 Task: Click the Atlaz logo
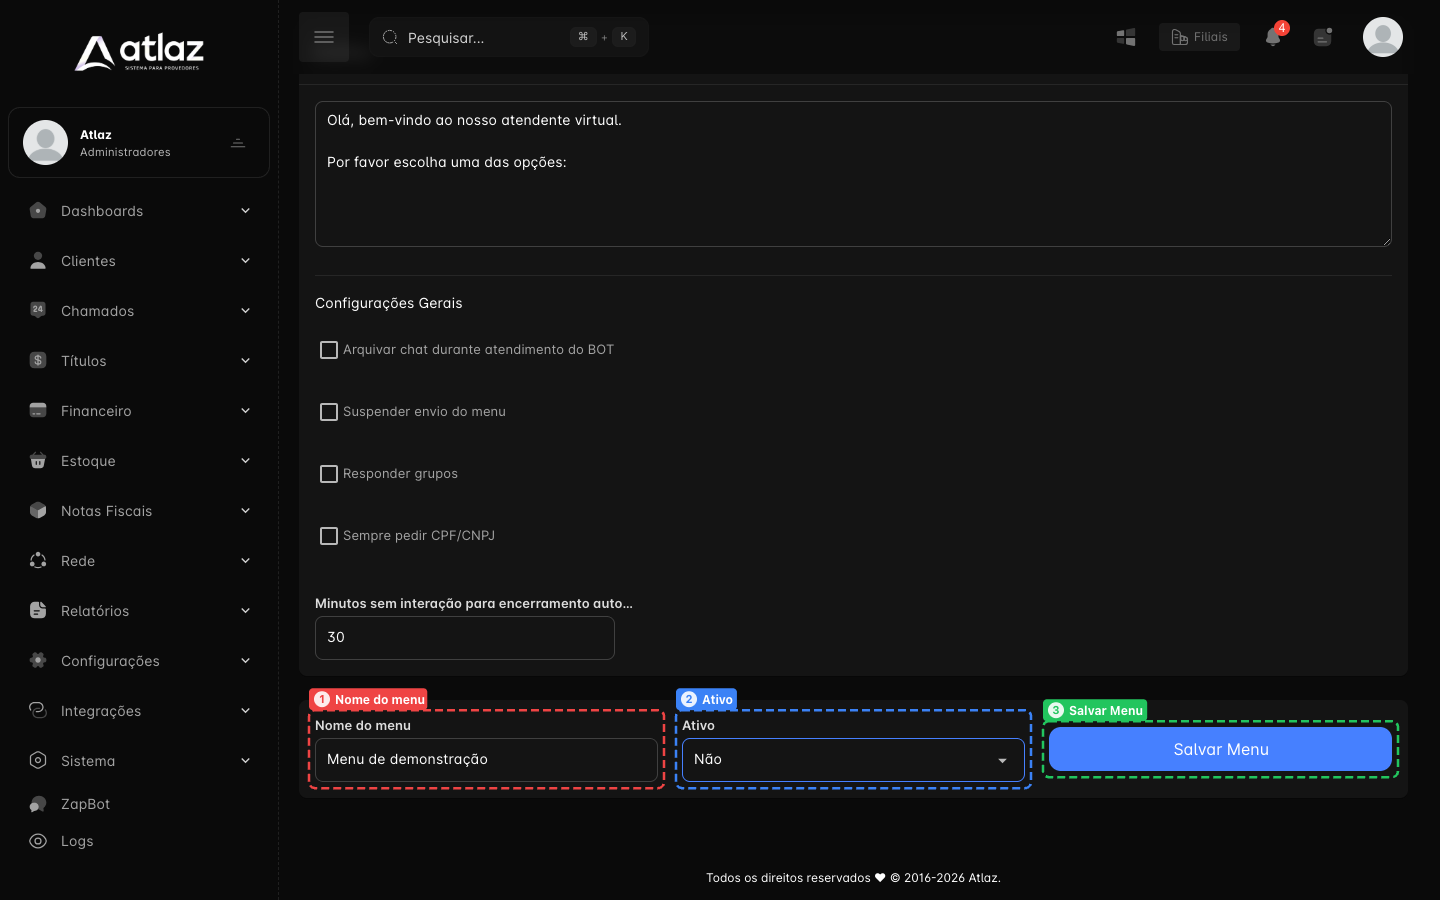(139, 53)
